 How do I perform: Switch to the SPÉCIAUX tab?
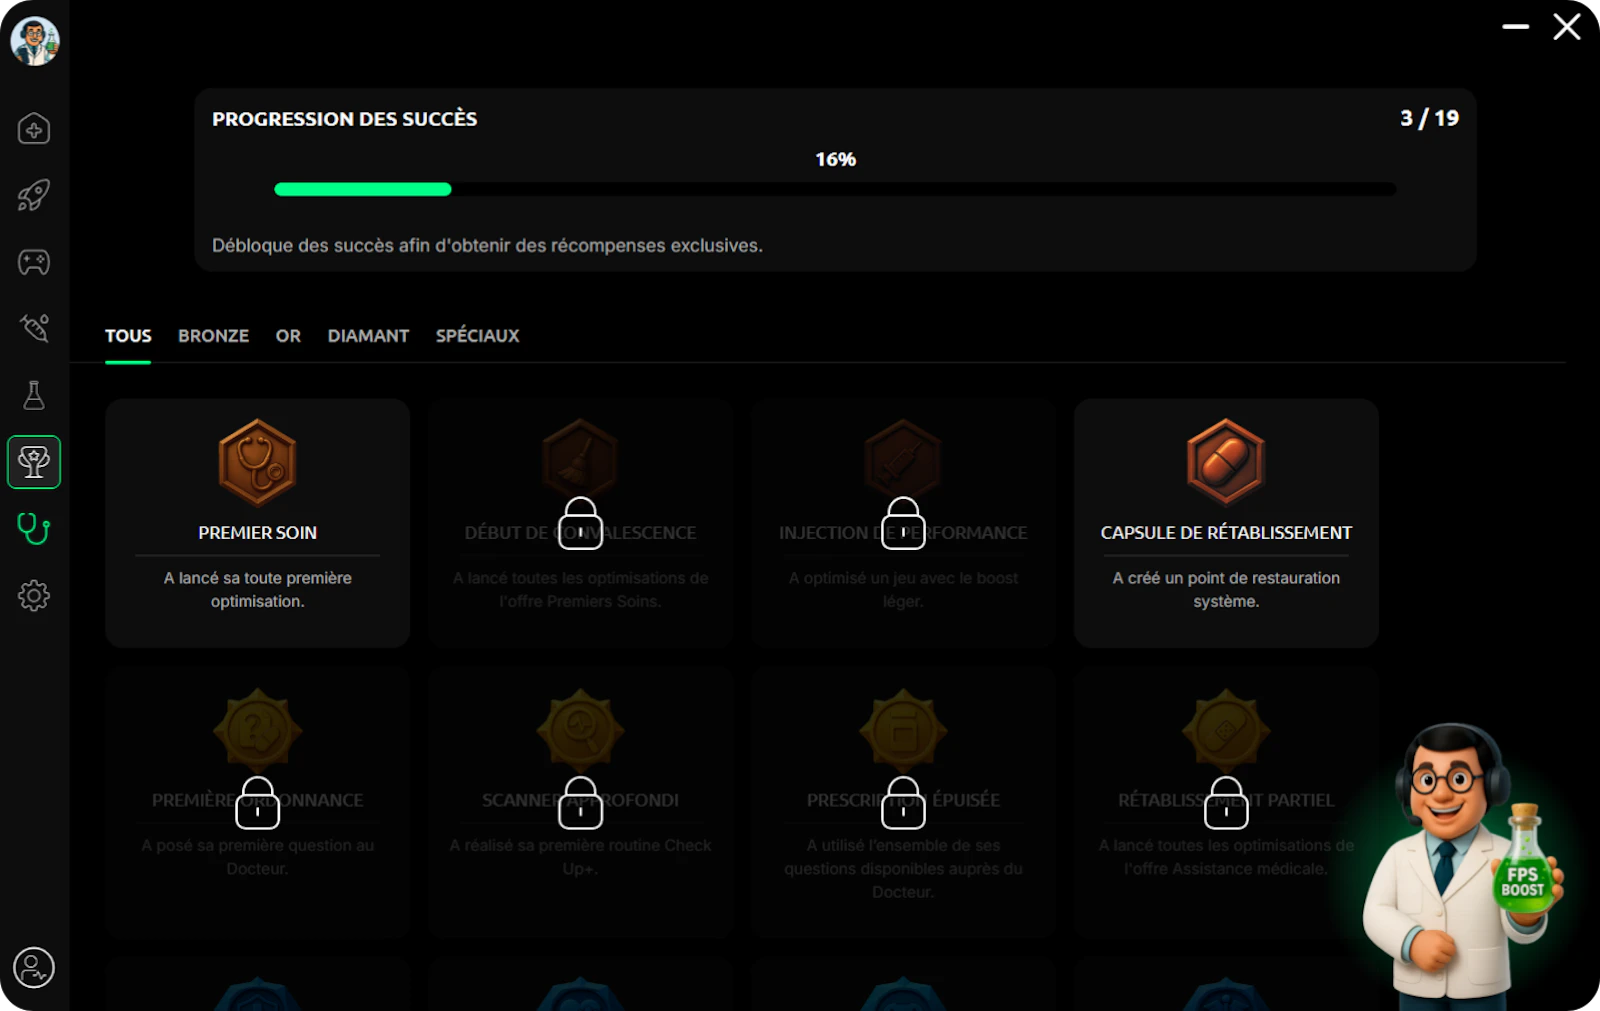click(477, 336)
